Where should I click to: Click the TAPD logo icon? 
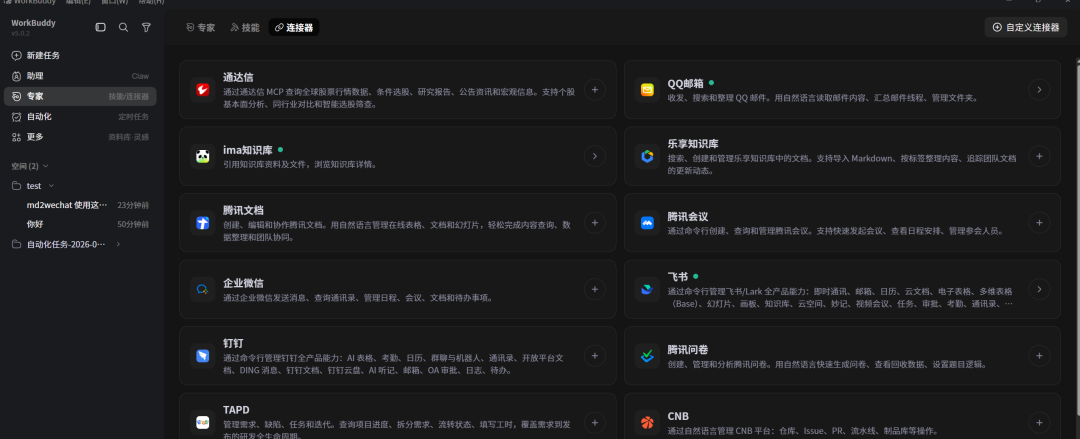[x=202, y=422]
